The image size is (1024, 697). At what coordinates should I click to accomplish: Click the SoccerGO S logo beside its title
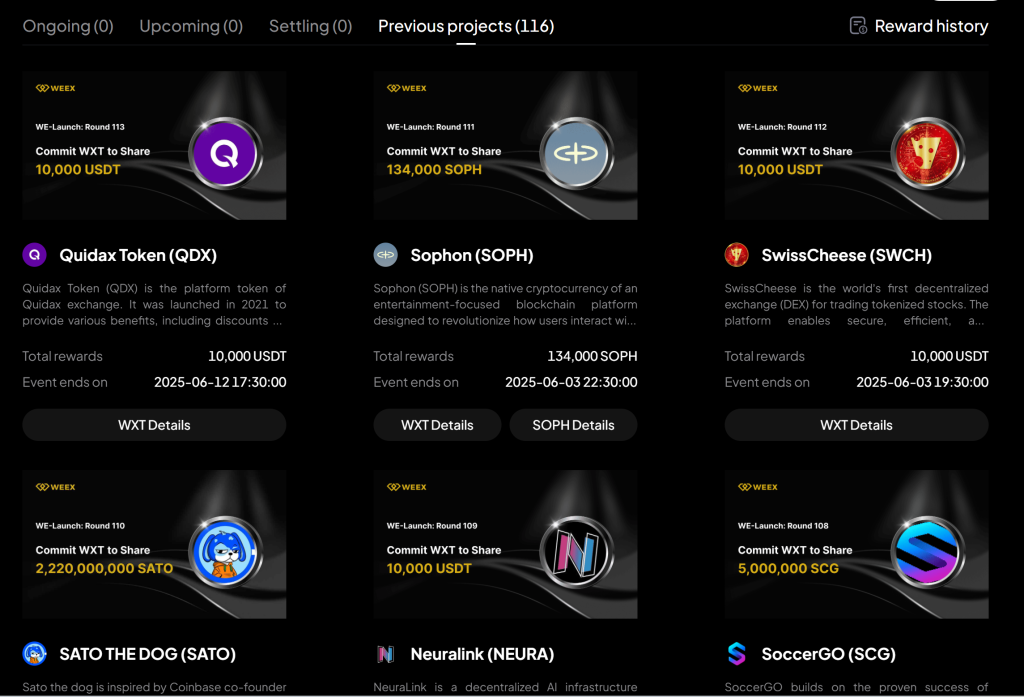(737, 653)
